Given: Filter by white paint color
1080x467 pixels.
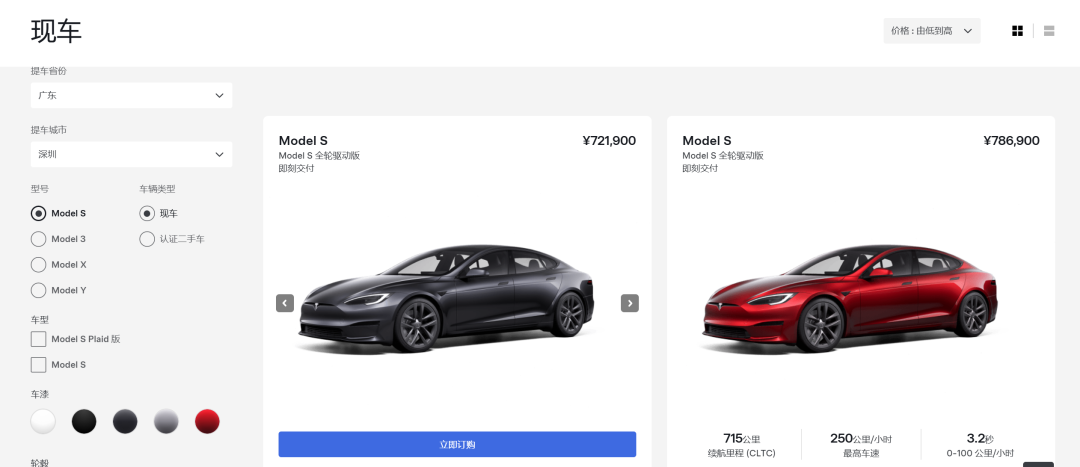Looking at the screenshot, I should (43, 422).
